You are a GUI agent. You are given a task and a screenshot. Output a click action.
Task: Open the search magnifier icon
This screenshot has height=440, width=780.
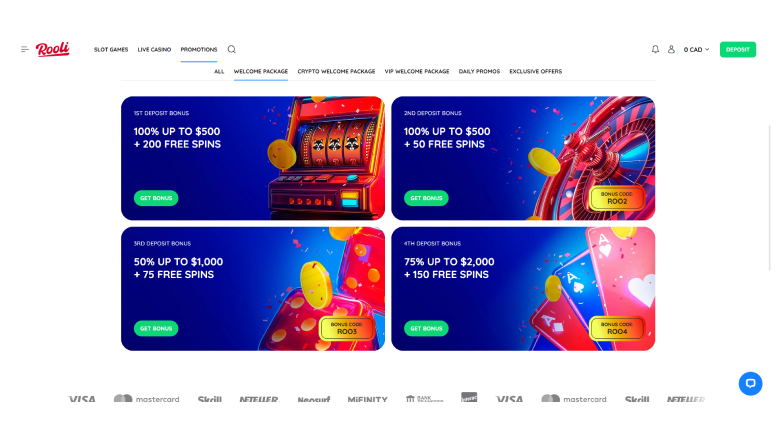[x=232, y=49]
